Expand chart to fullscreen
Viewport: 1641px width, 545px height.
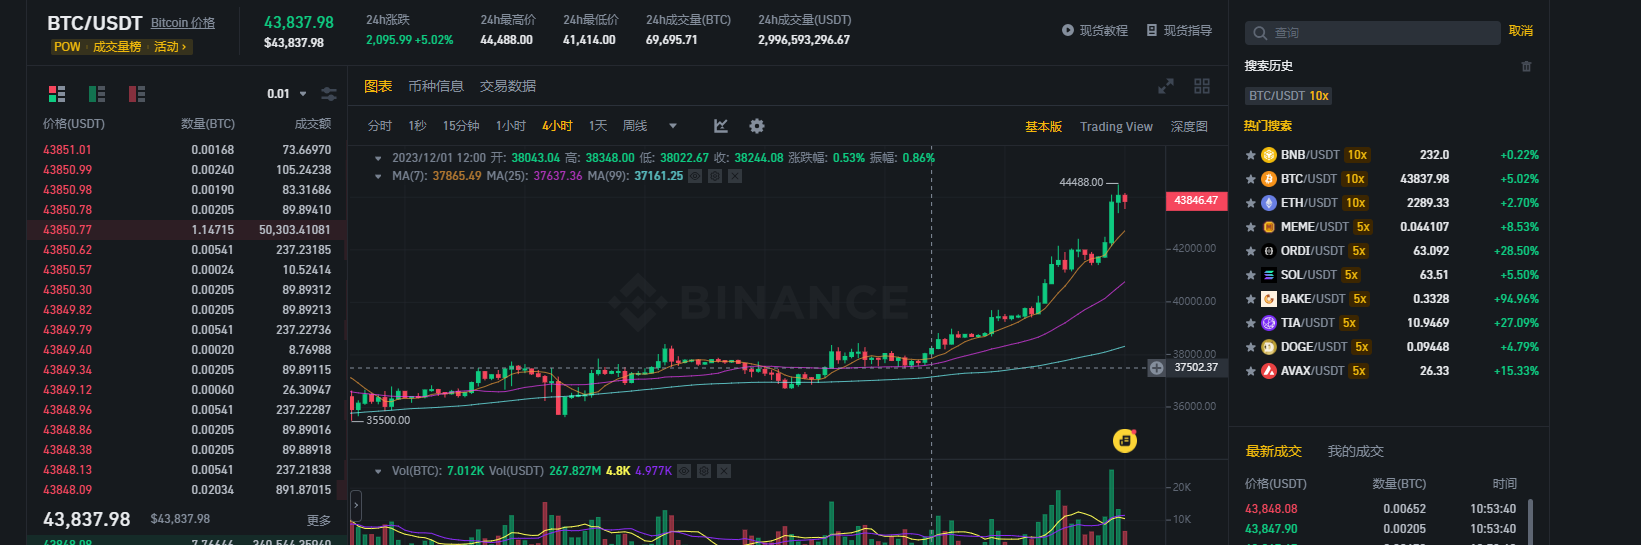[x=1166, y=86]
